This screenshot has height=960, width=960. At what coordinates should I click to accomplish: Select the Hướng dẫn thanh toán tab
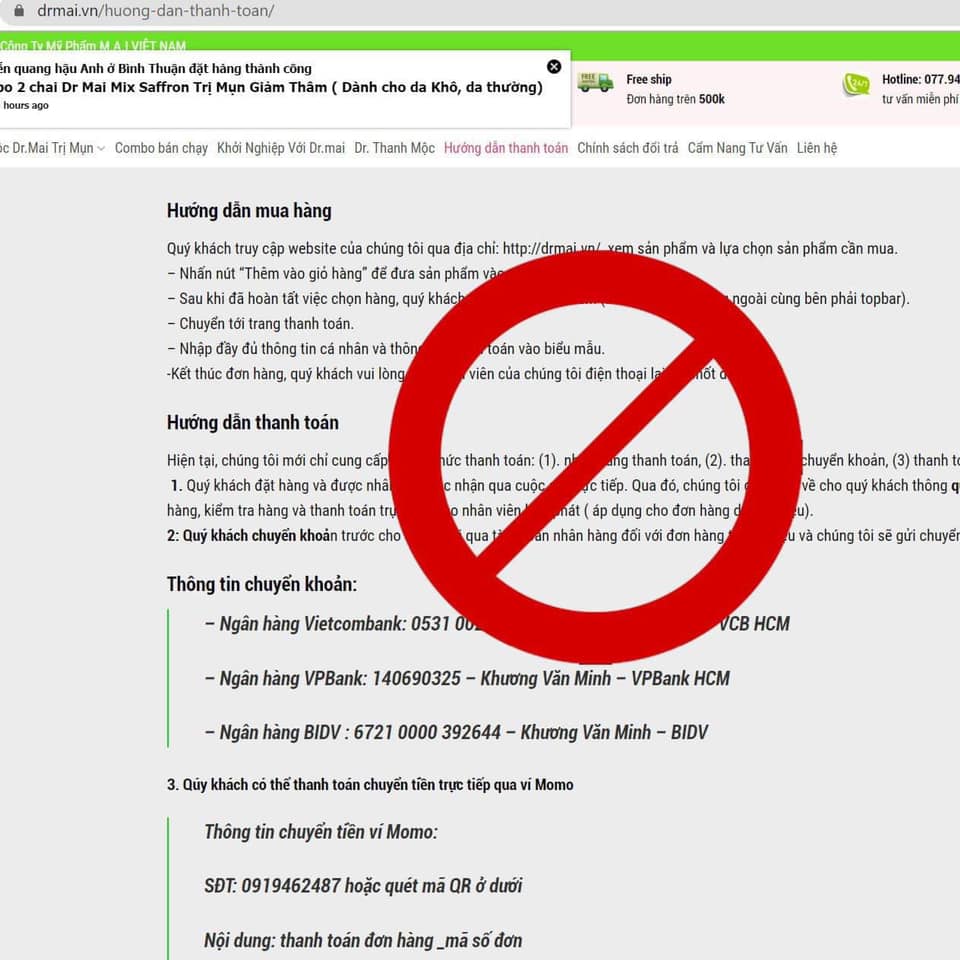click(x=505, y=148)
